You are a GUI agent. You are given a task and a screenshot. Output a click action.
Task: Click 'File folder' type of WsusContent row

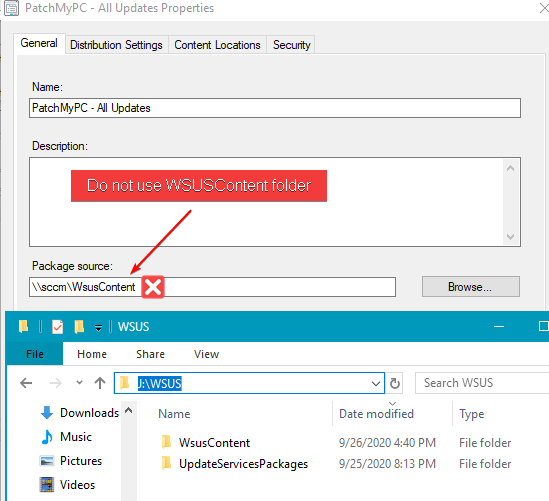[x=485, y=443]
